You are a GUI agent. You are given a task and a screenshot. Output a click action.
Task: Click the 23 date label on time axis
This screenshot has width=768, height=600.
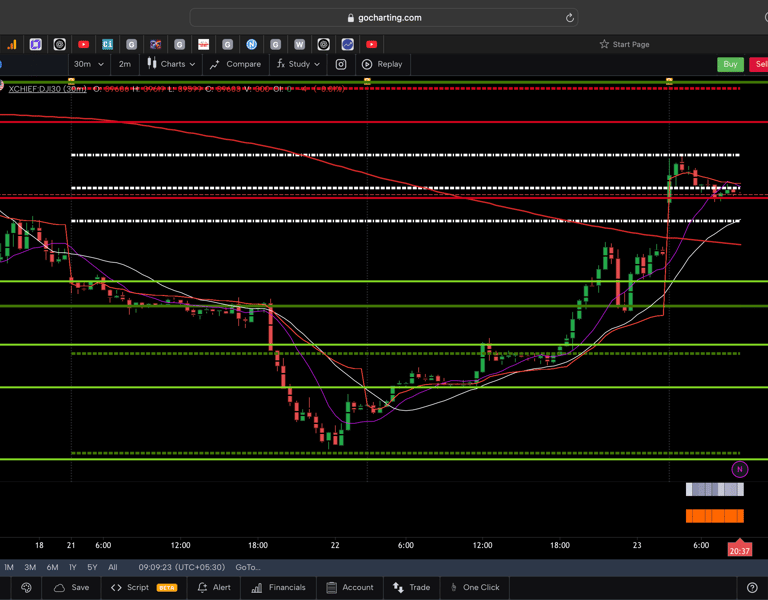(x=637, y=545)
